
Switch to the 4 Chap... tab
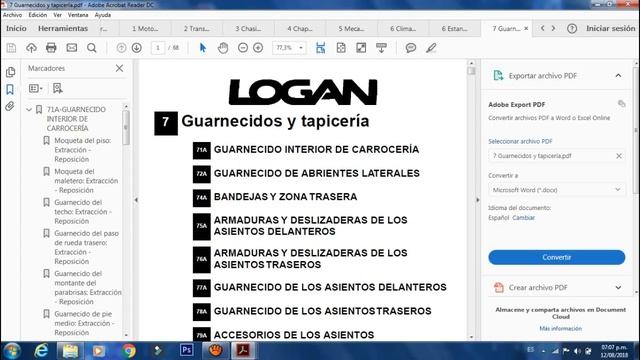coord(300,29)
